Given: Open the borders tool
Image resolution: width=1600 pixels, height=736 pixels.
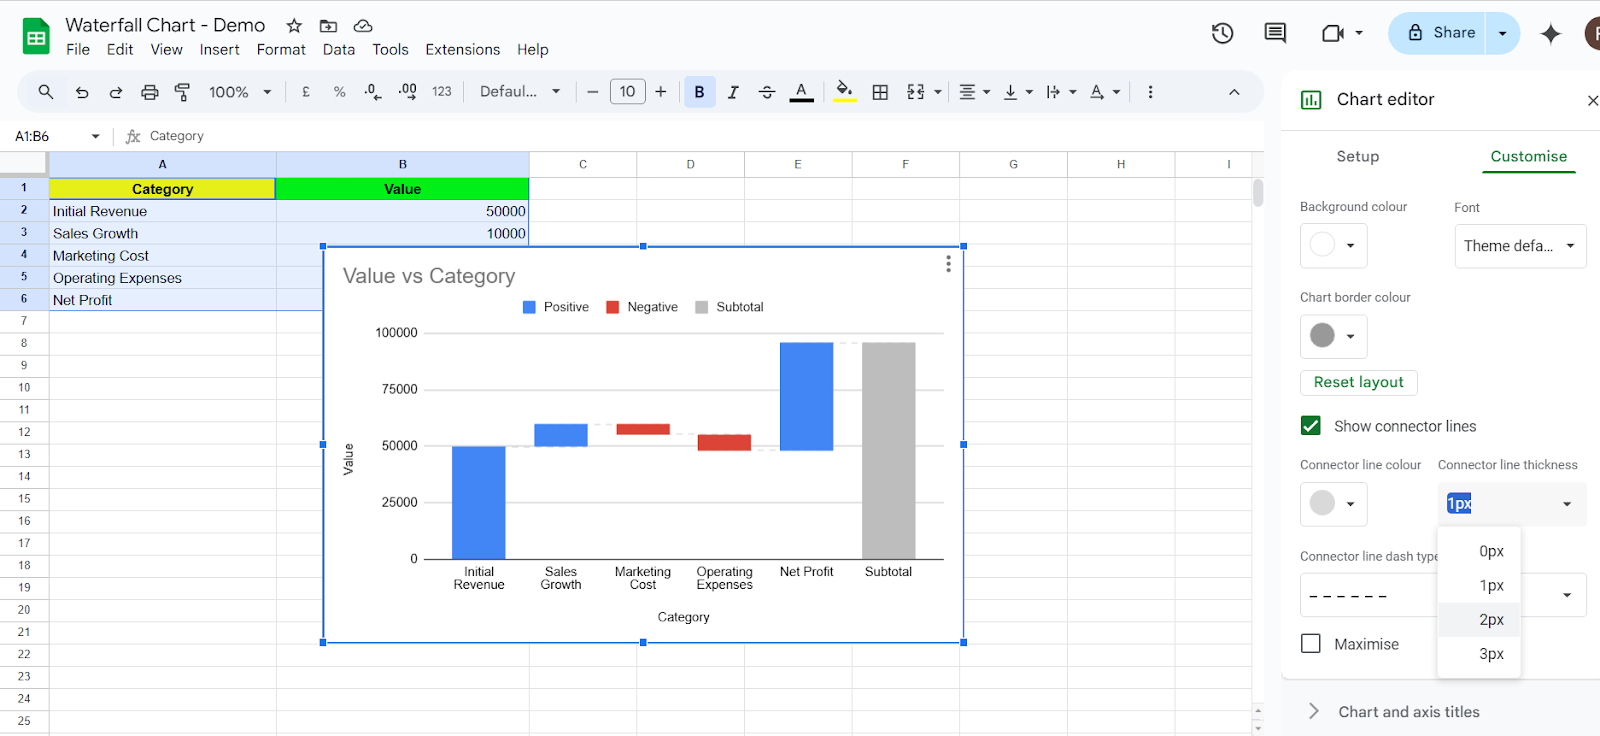Looking at the screenshot, I should (880, 92).
